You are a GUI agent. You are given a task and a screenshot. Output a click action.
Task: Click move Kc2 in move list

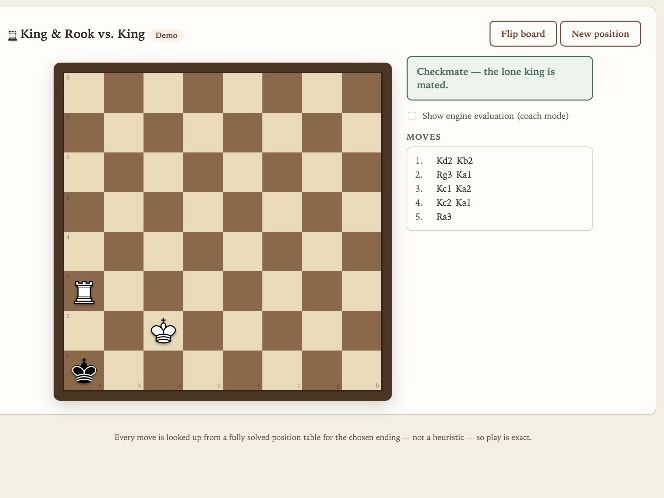click(444, 203)
